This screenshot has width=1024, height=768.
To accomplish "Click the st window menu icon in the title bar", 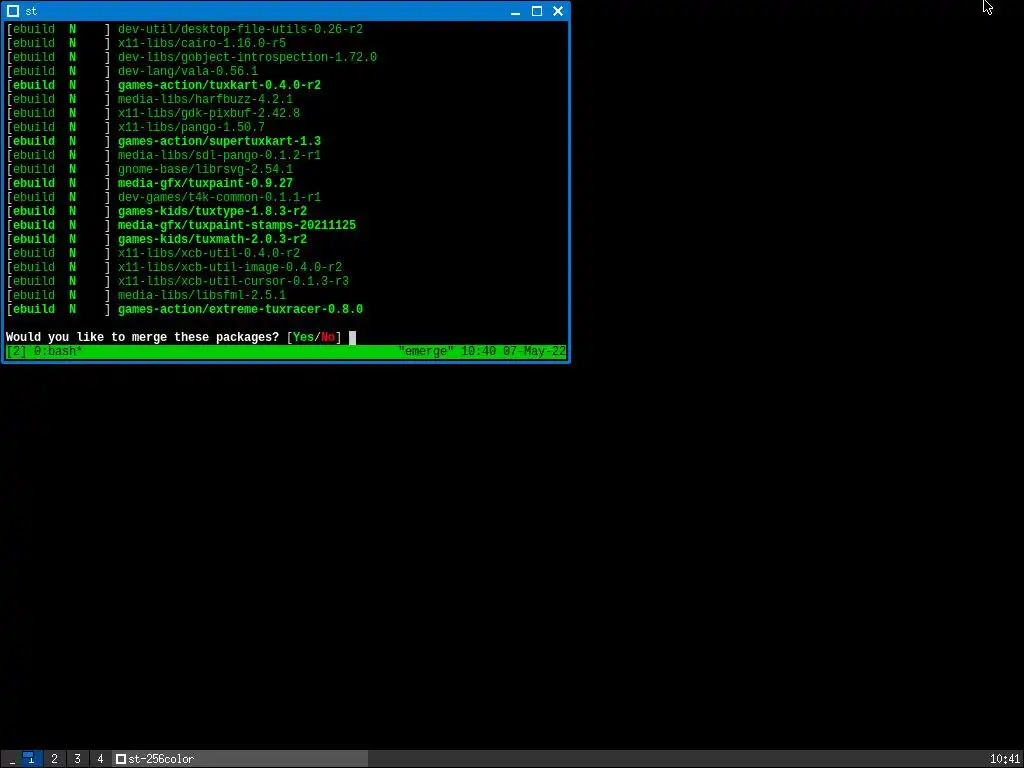I will (x=12, y=11).
